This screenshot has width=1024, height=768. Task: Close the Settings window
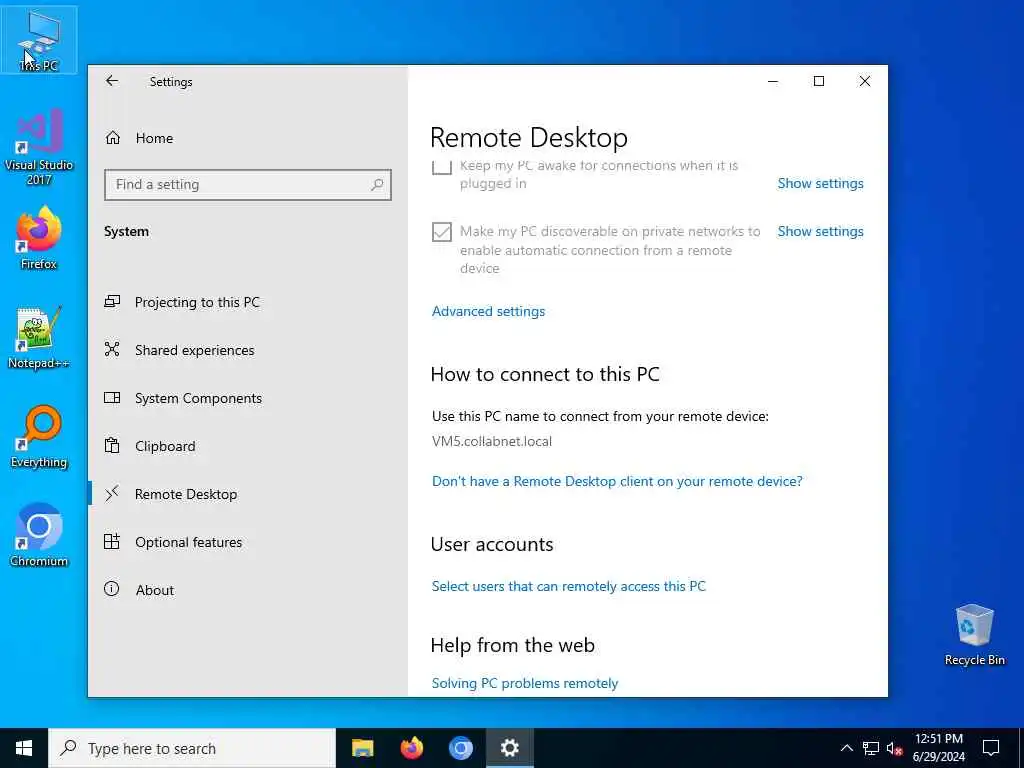click(x=865, y=81)
